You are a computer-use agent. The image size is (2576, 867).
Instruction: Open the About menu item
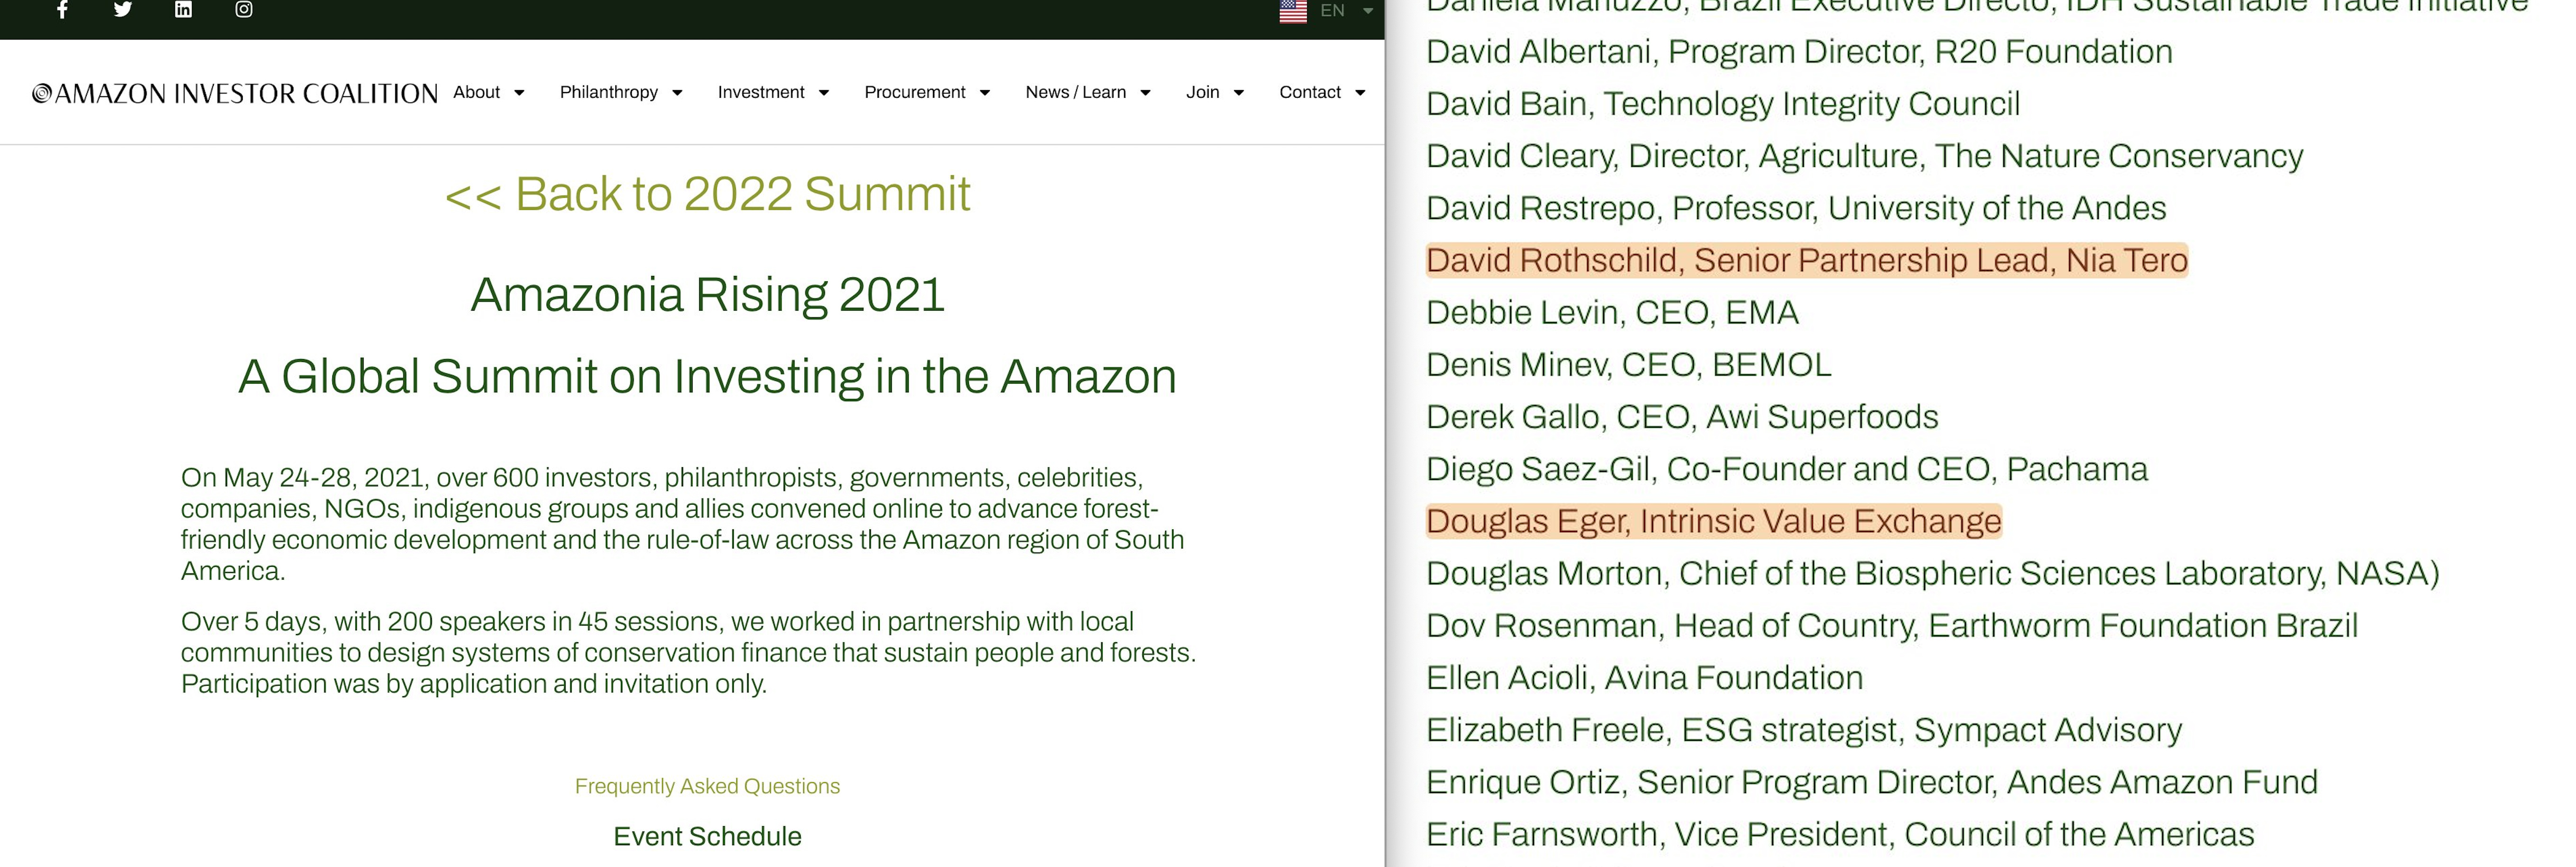pyautogui.click(x=477, y=92)
